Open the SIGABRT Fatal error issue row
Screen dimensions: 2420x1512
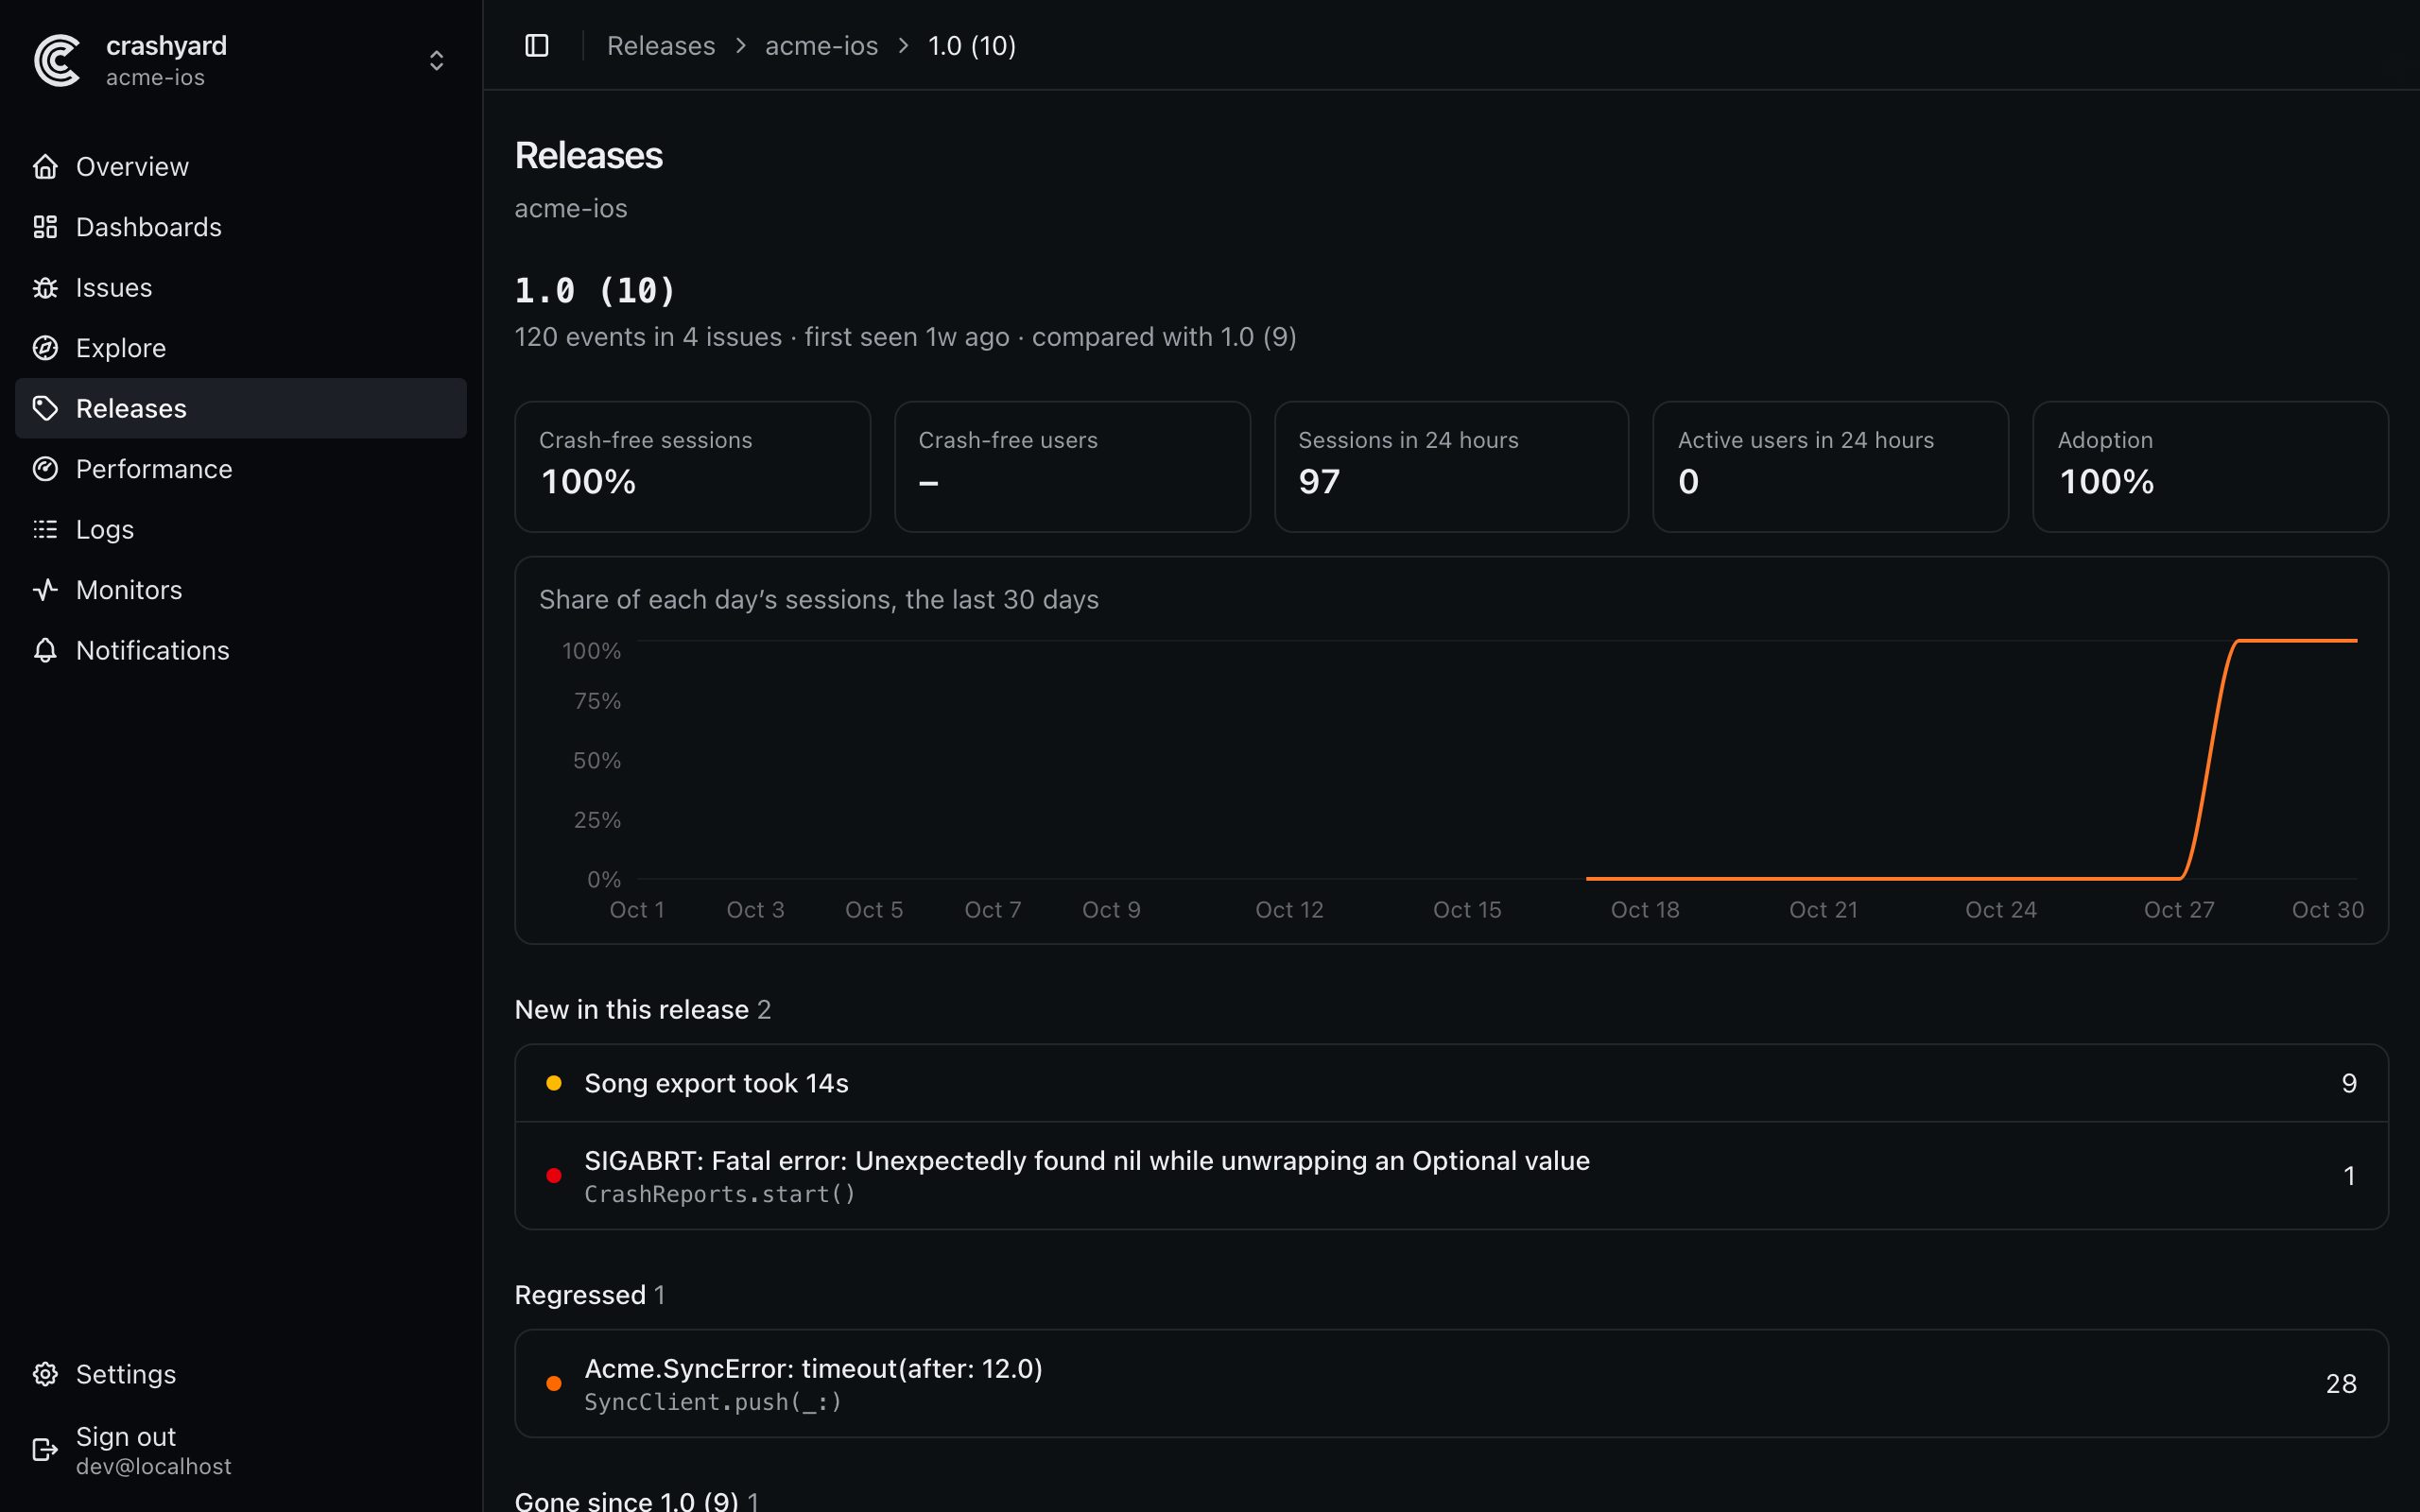1451,1176
